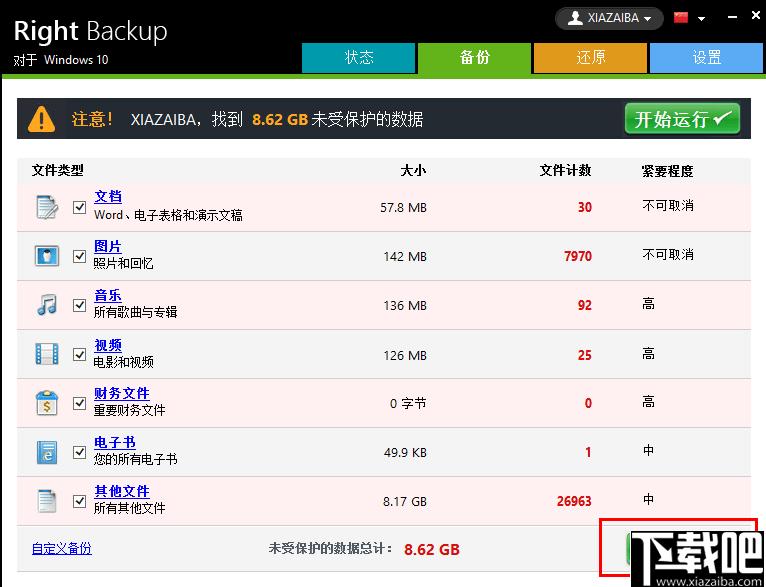Toggle the 音乐 music checkbox

click(x=79, y=305)
